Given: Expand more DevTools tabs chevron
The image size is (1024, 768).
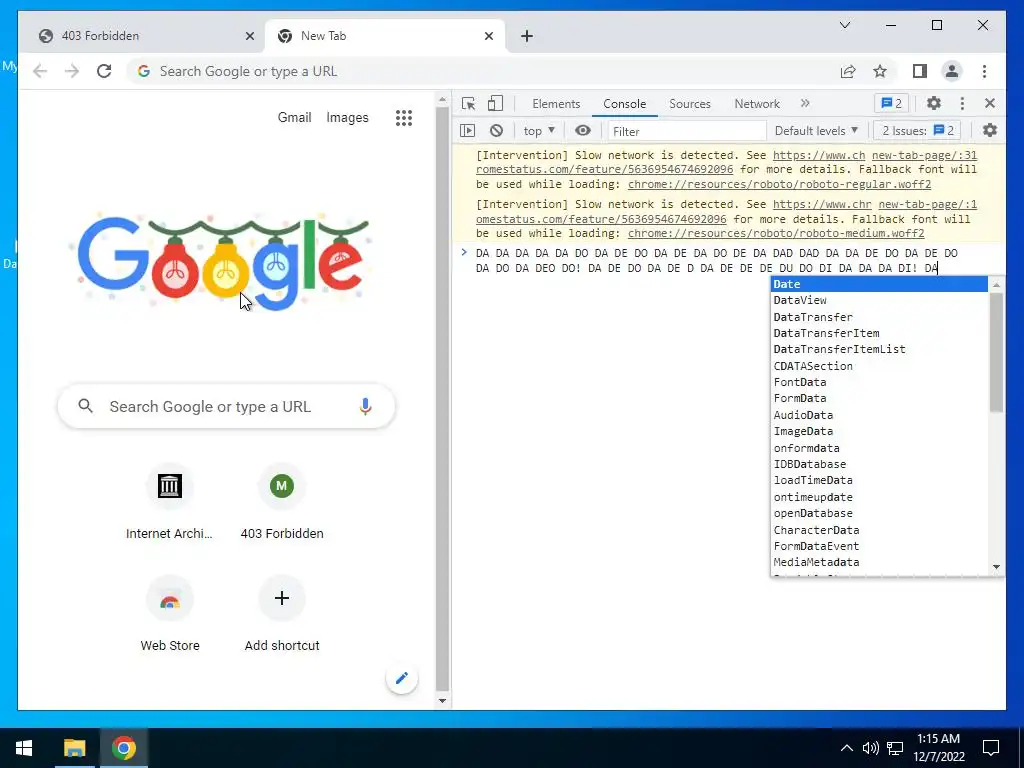Looking at the screenshot, I should [x=805, y=103].
